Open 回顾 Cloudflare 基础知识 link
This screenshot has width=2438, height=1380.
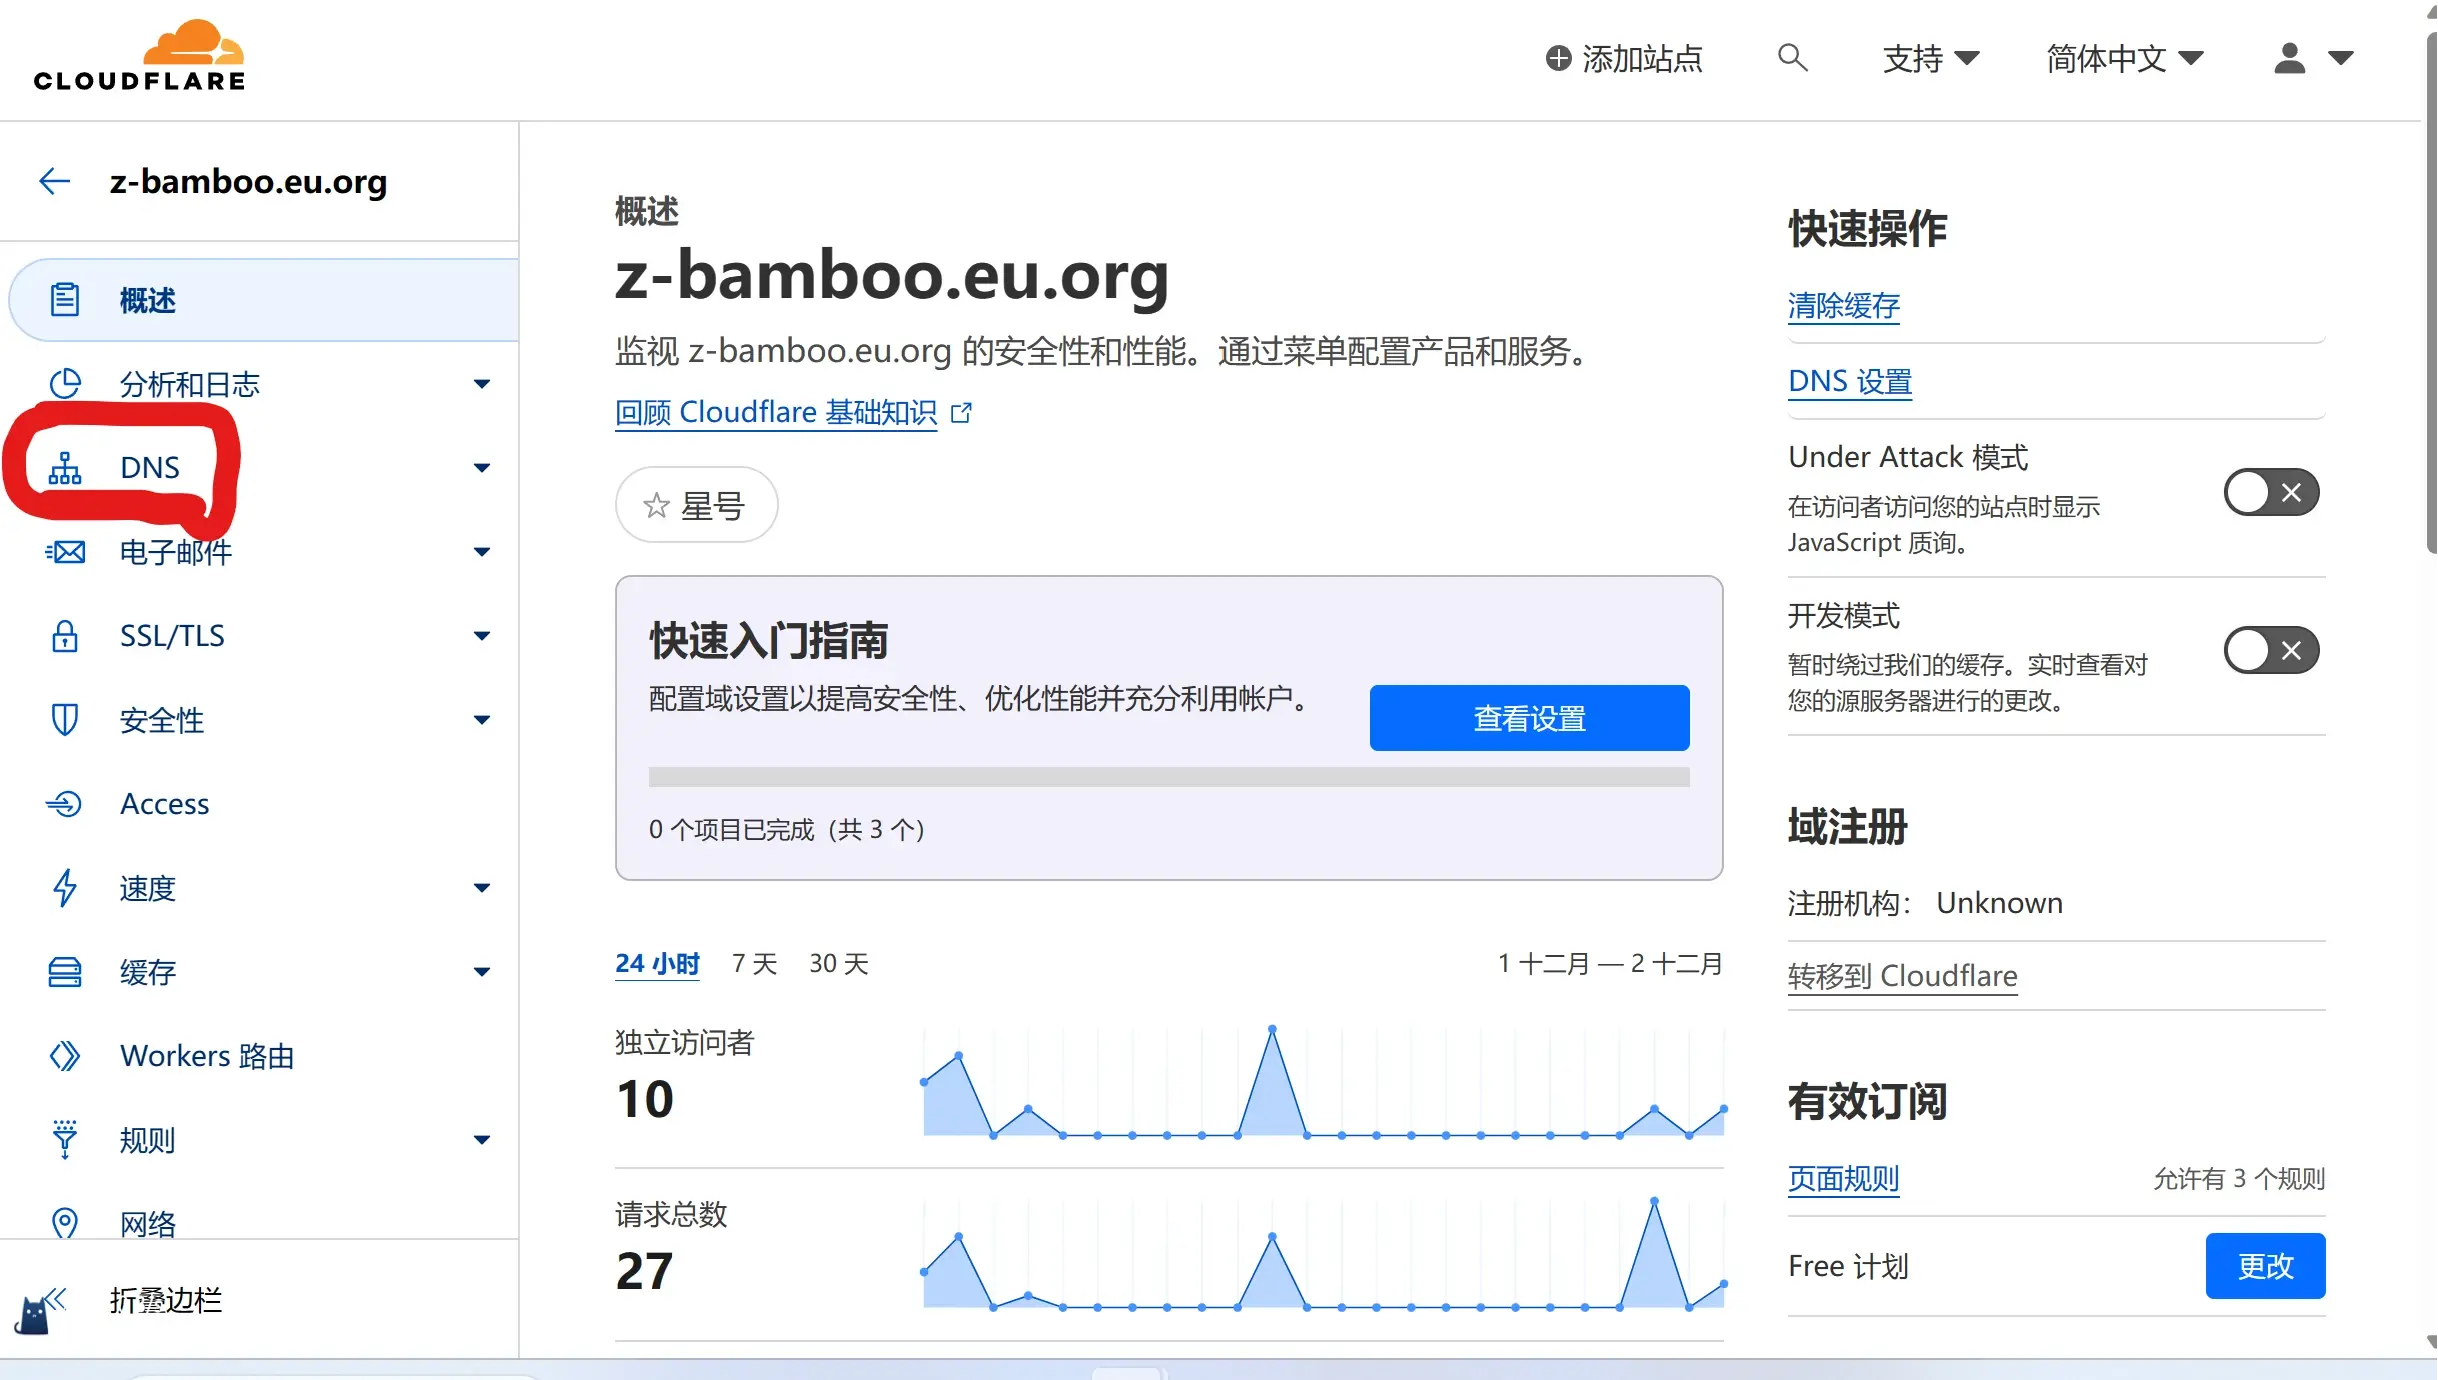pos(776,412)
